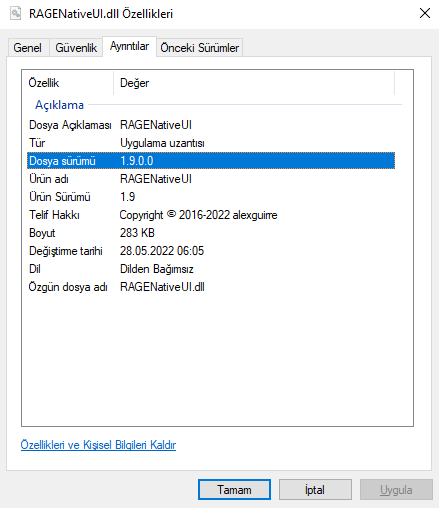Click the Dilden Bağımsız value

pos(157,269)
